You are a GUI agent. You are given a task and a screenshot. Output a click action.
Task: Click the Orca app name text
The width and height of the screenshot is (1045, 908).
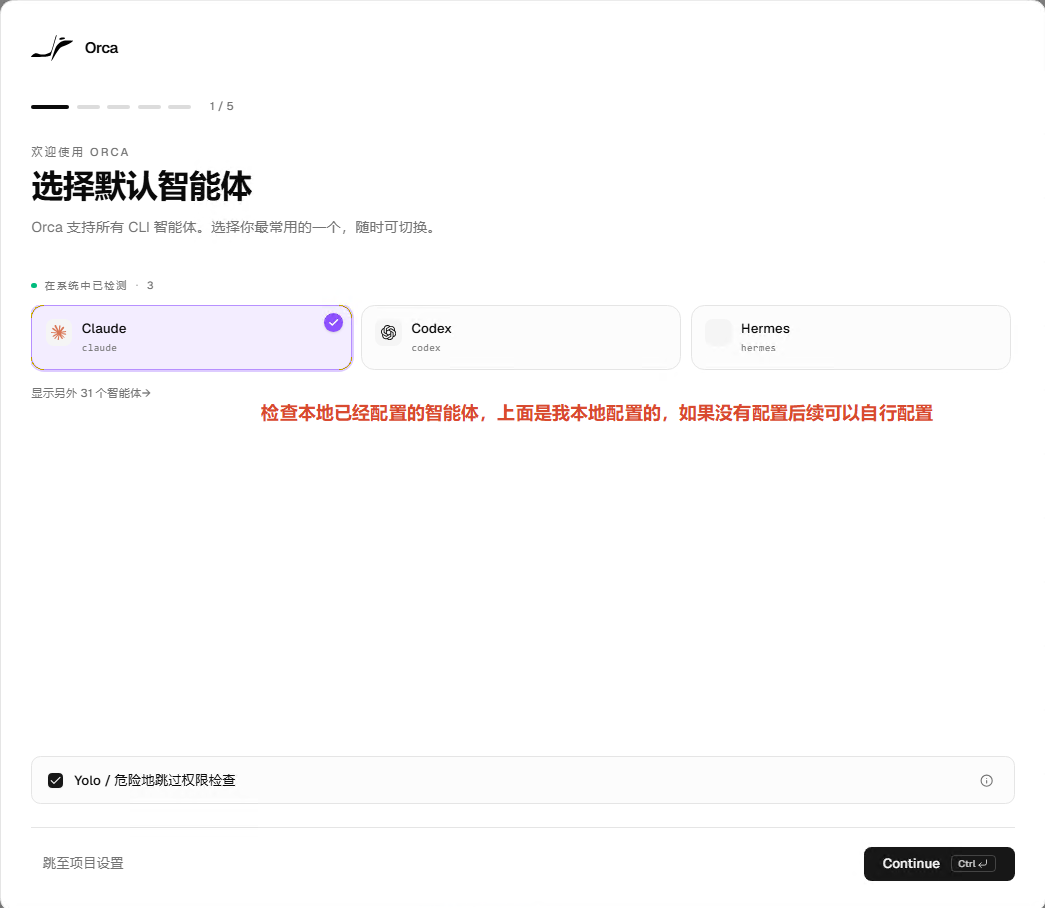pyautogui.click(x=101, y=48)
